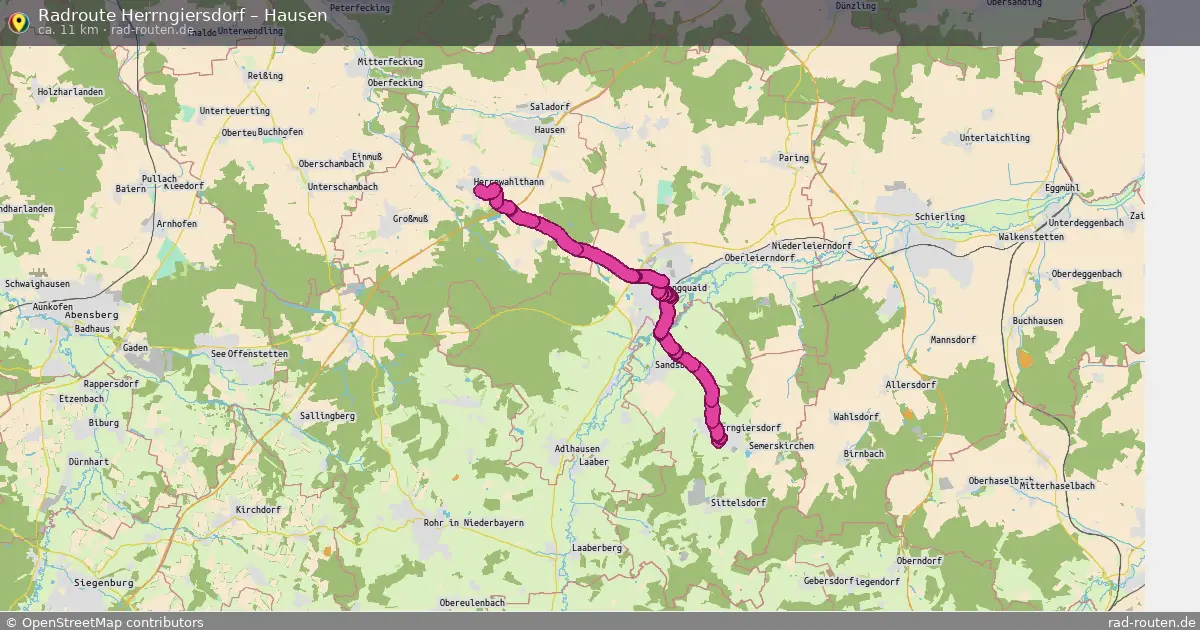Click the Unterdeggenbach map label

(x=1086, y=223)
